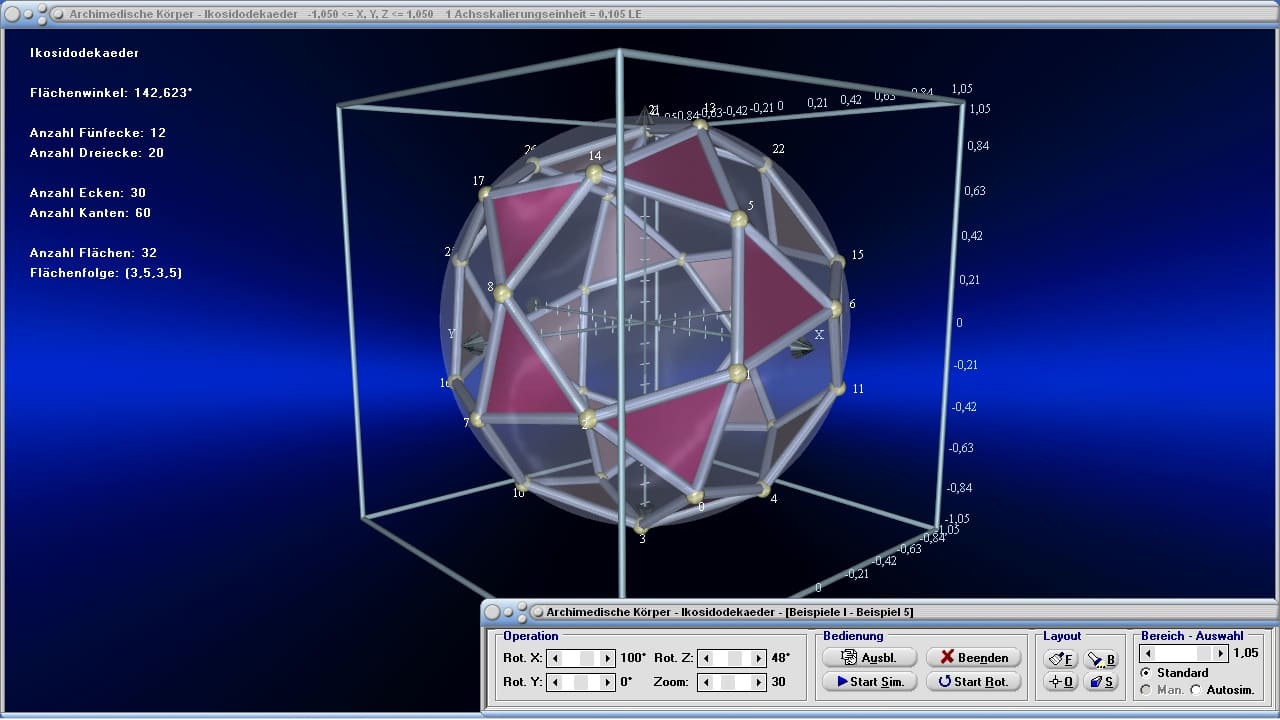Click the Rot. X scrollbar thumb
The width and height of the screenshot is (1280, 720).
point(587,658)
